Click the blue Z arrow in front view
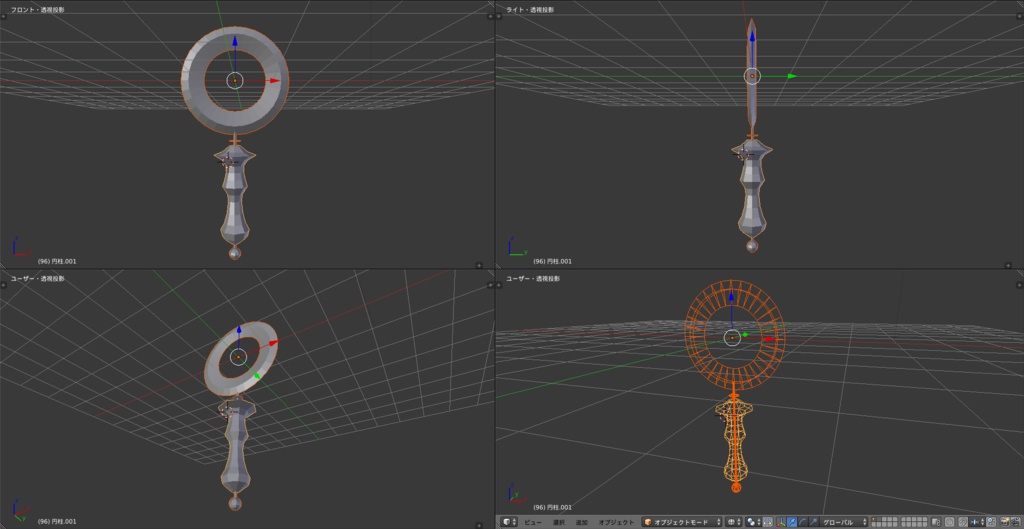Screen dimensions: 1024x529 click(234, 41)
